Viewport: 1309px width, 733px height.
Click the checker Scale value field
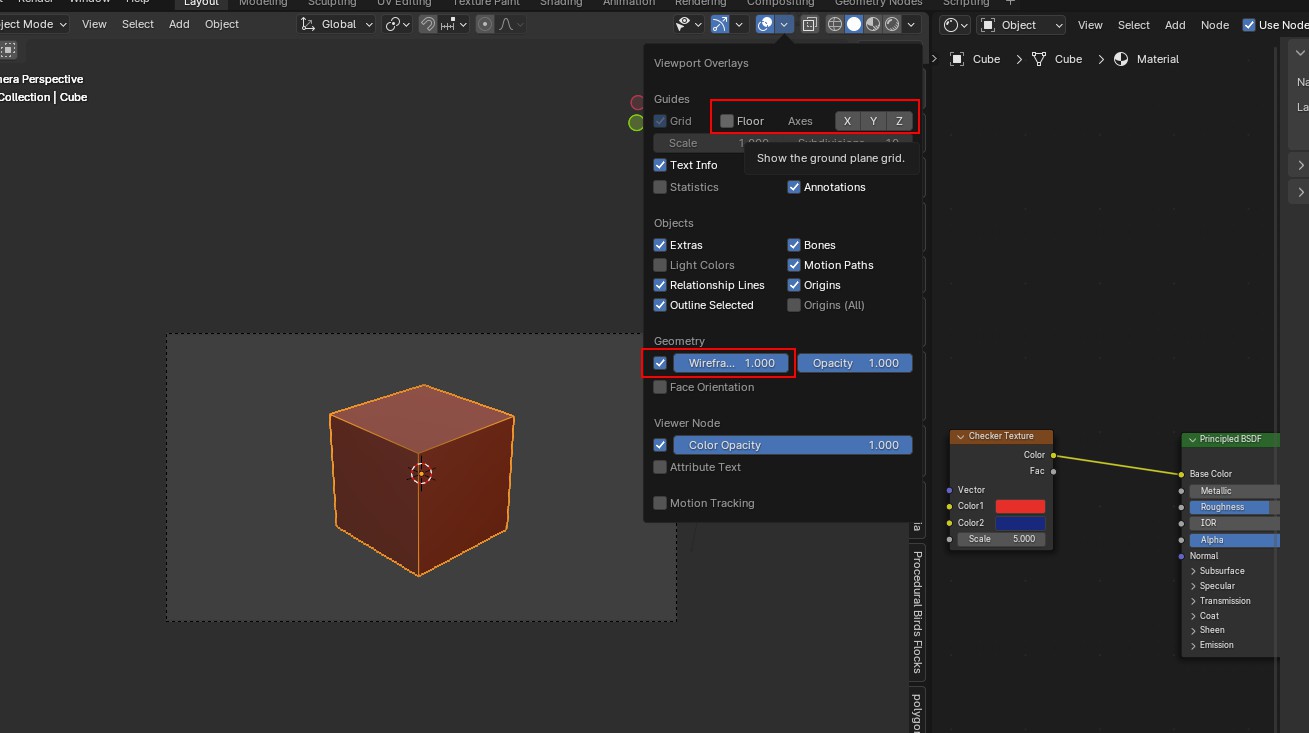point(1001,539)
